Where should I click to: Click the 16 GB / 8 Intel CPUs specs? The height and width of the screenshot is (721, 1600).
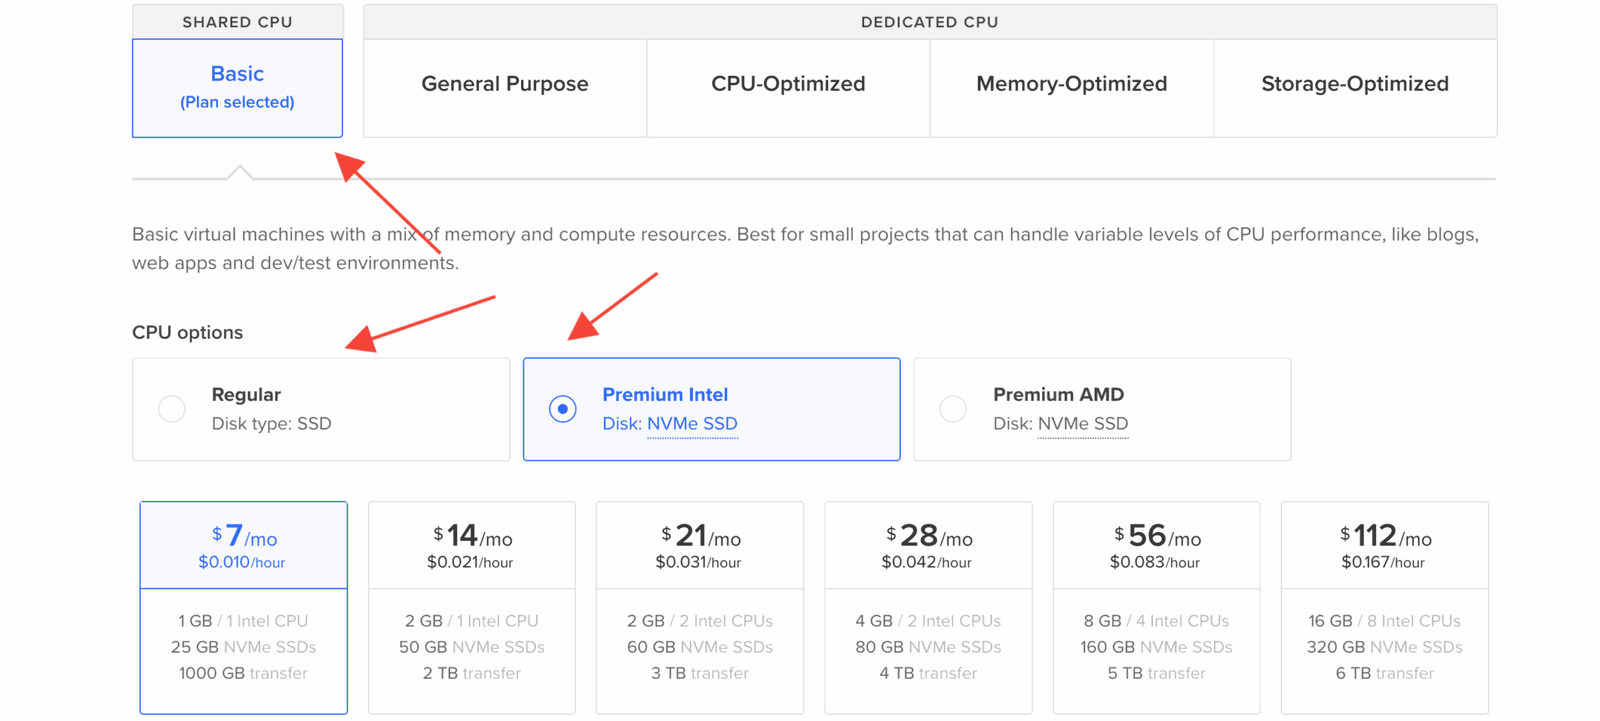point(1384,621)
